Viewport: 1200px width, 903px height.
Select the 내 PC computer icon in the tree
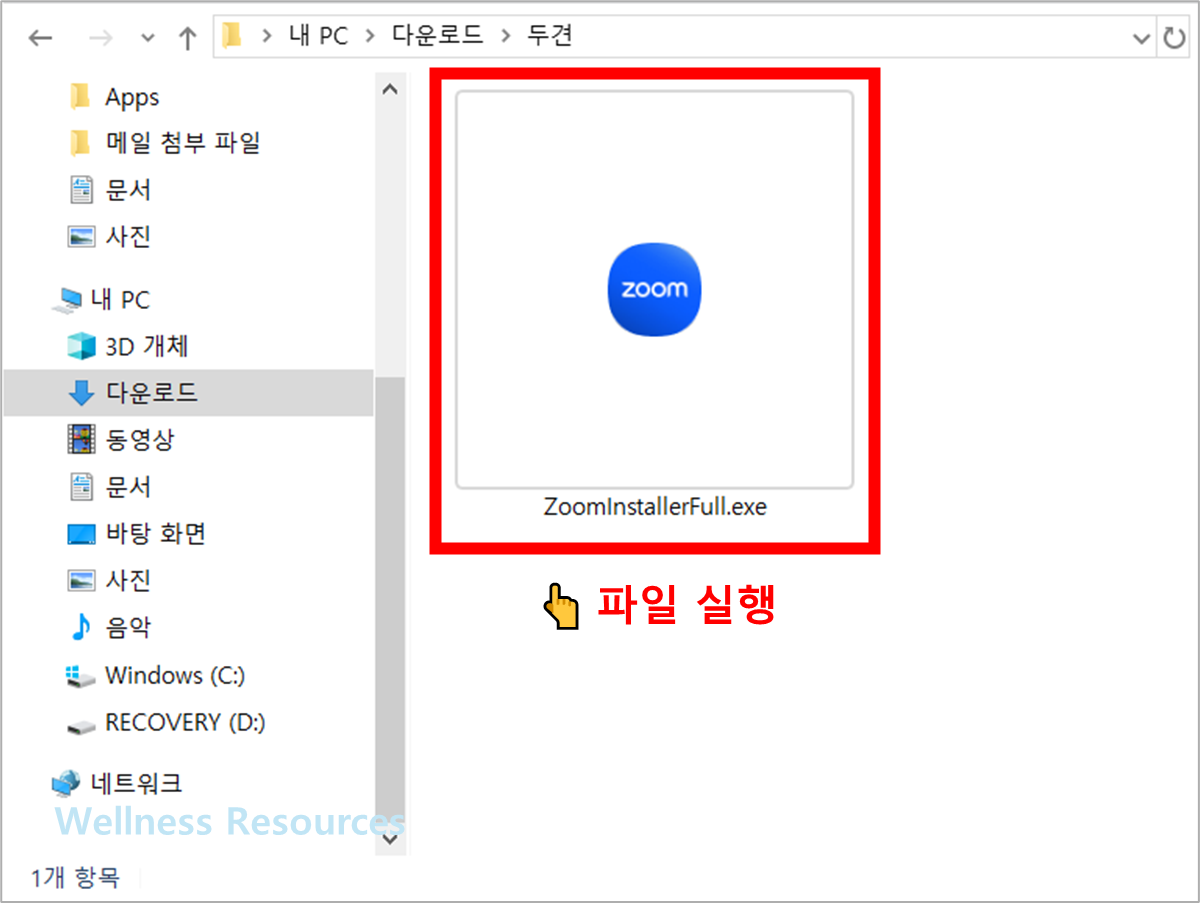(70, 299)
